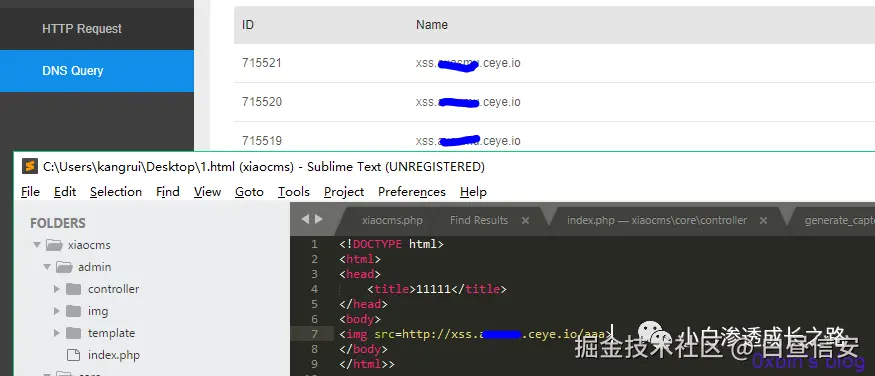Click the img folder icon

[x=73, y=311]
